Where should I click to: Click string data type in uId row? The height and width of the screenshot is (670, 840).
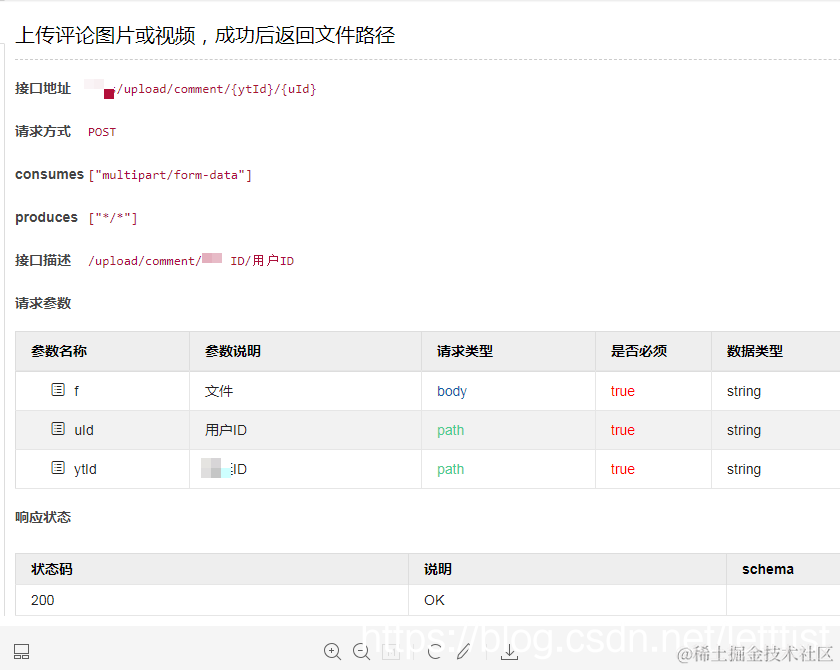click(x=744, y=430)
